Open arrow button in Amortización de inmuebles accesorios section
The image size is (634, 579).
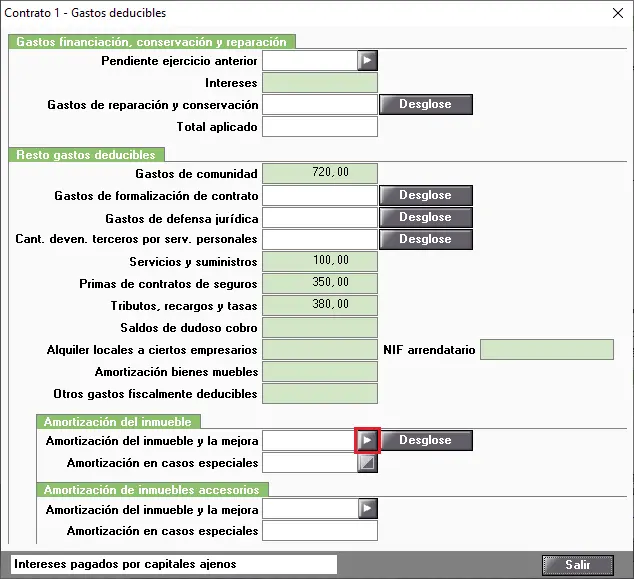(x=367, y=509)
